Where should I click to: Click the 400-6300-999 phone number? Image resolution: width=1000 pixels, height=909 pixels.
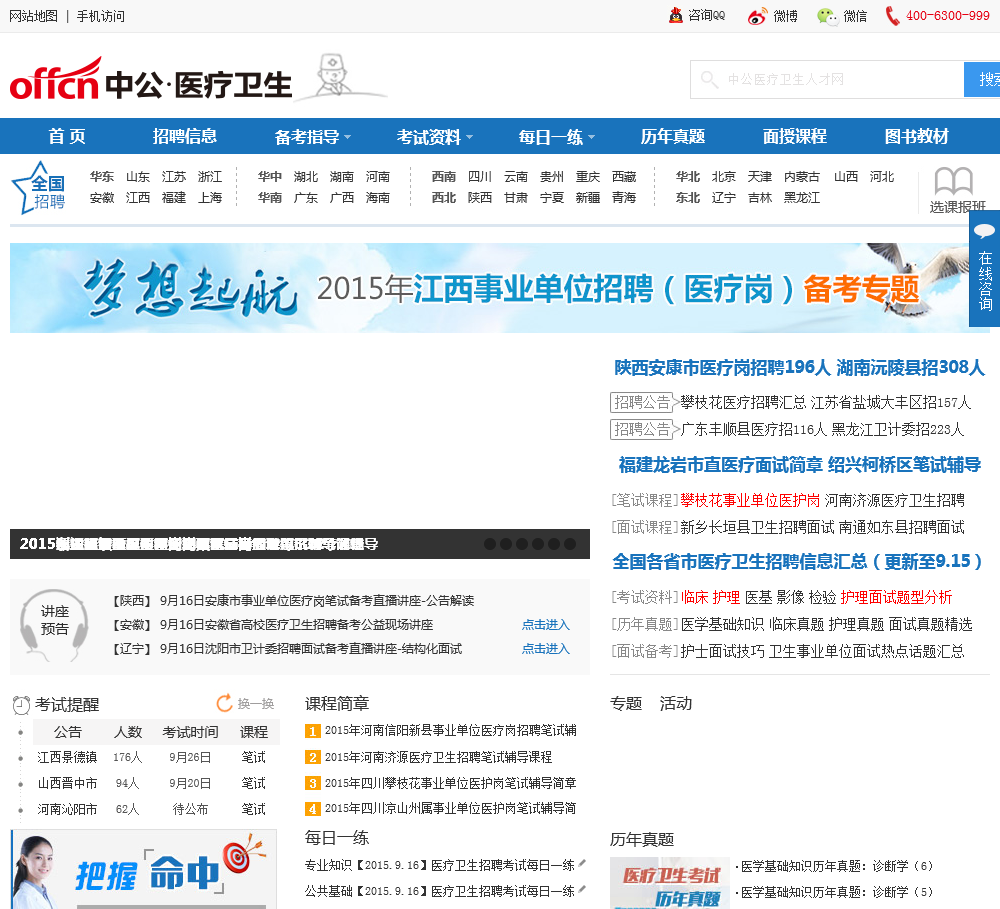coord(948,16)
